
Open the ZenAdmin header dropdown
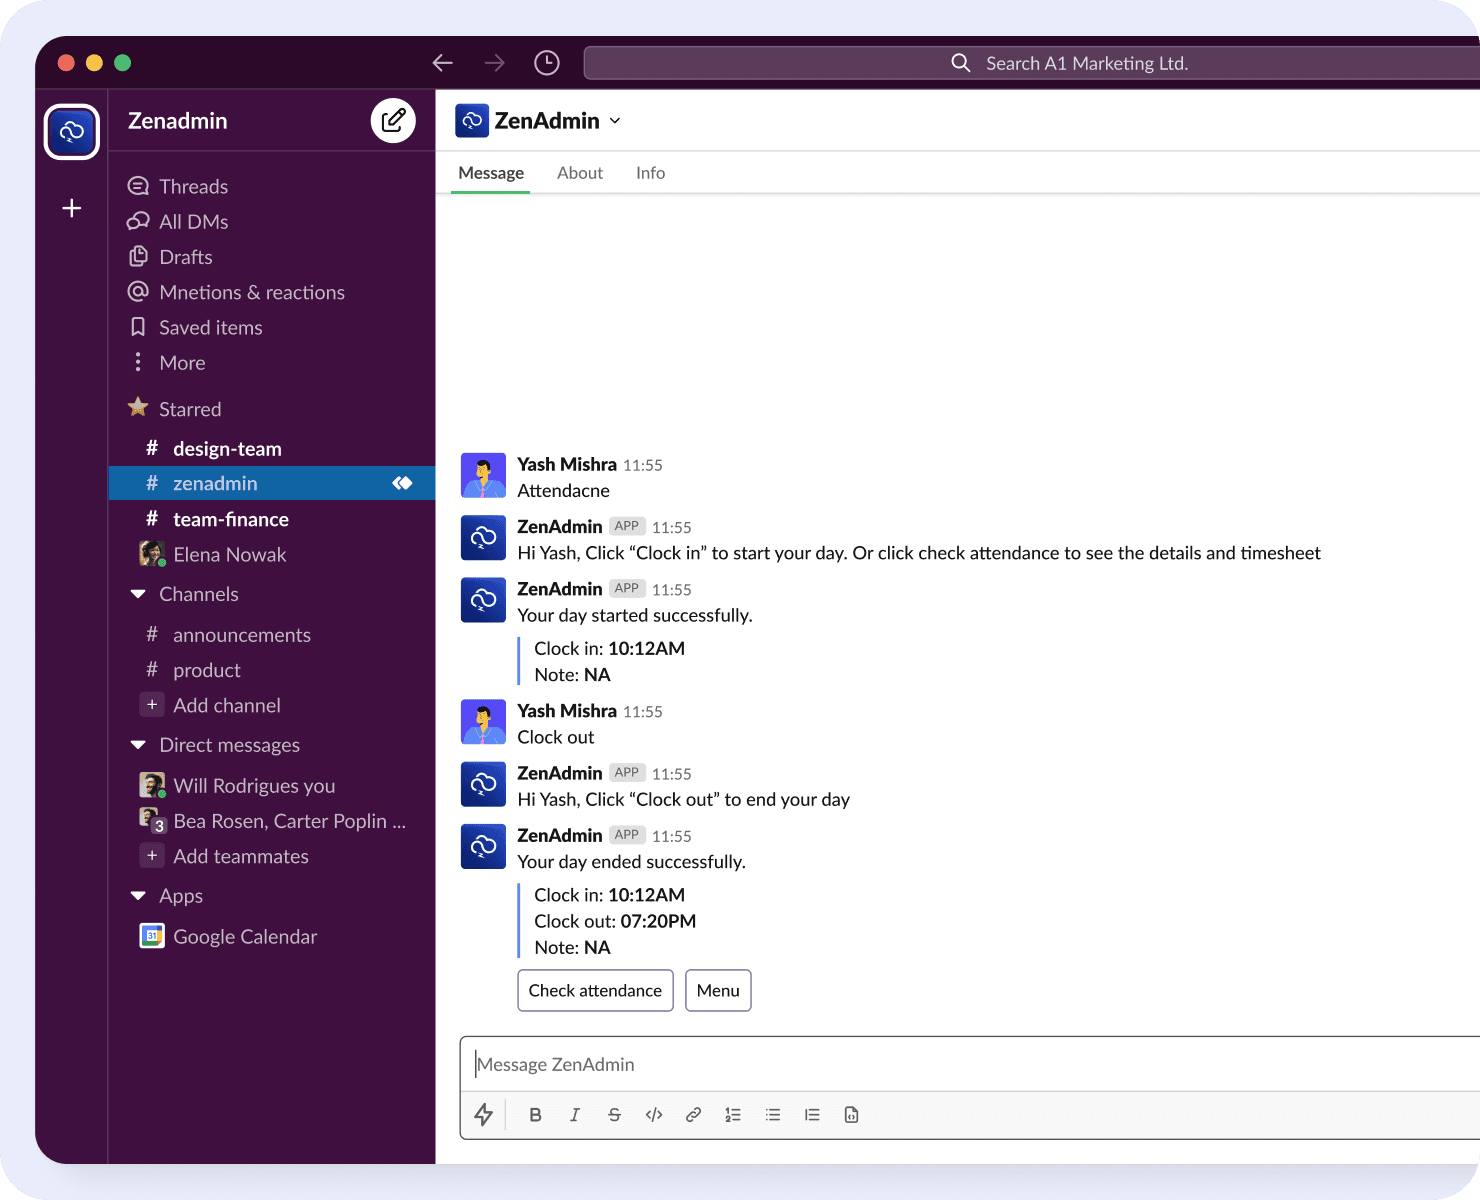coord(615,121)
